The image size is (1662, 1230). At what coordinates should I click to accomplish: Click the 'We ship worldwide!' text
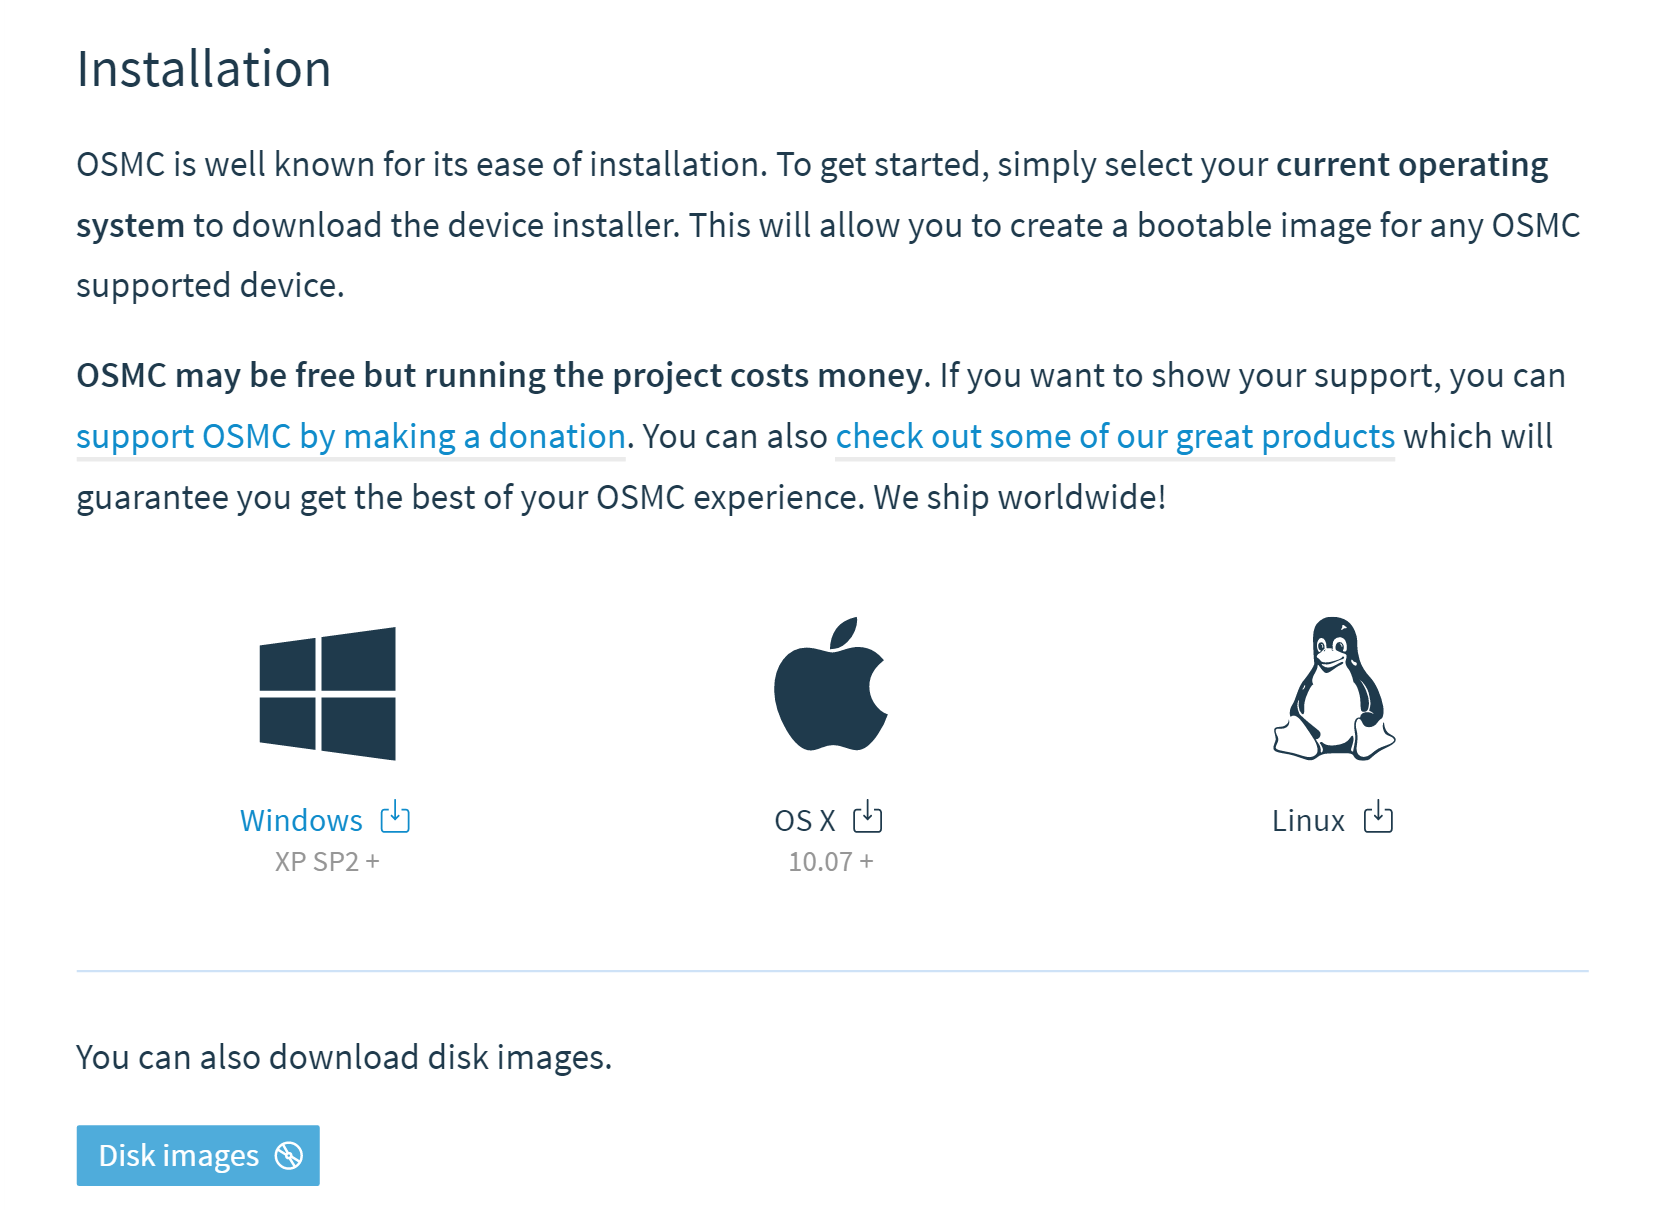[x=1020, y=498]
